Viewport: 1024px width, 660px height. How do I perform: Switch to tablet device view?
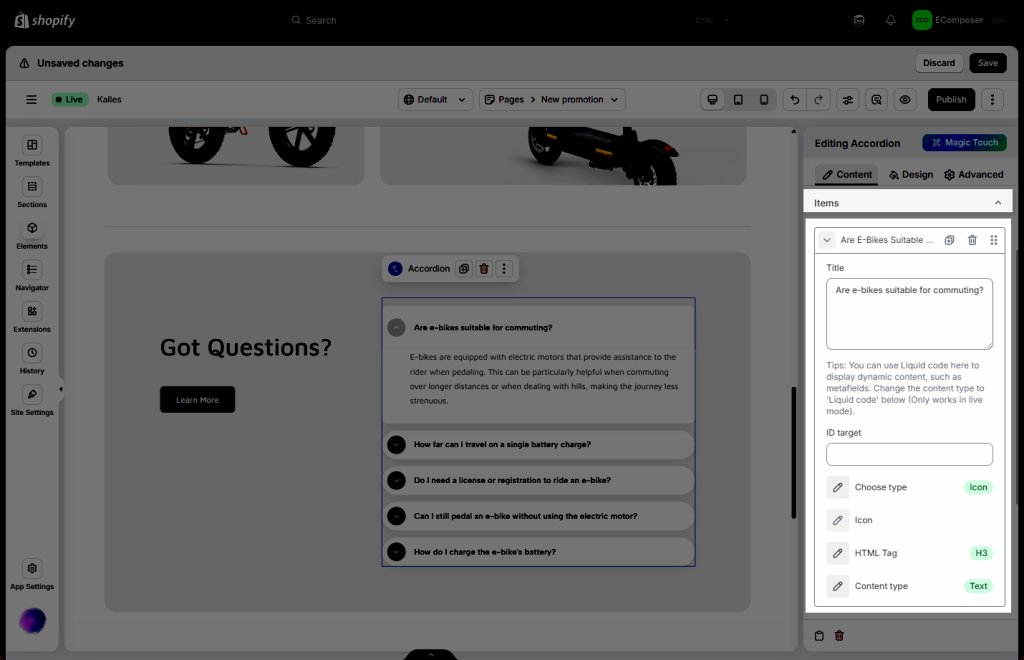pyautogui.click(x=738, y=100)
